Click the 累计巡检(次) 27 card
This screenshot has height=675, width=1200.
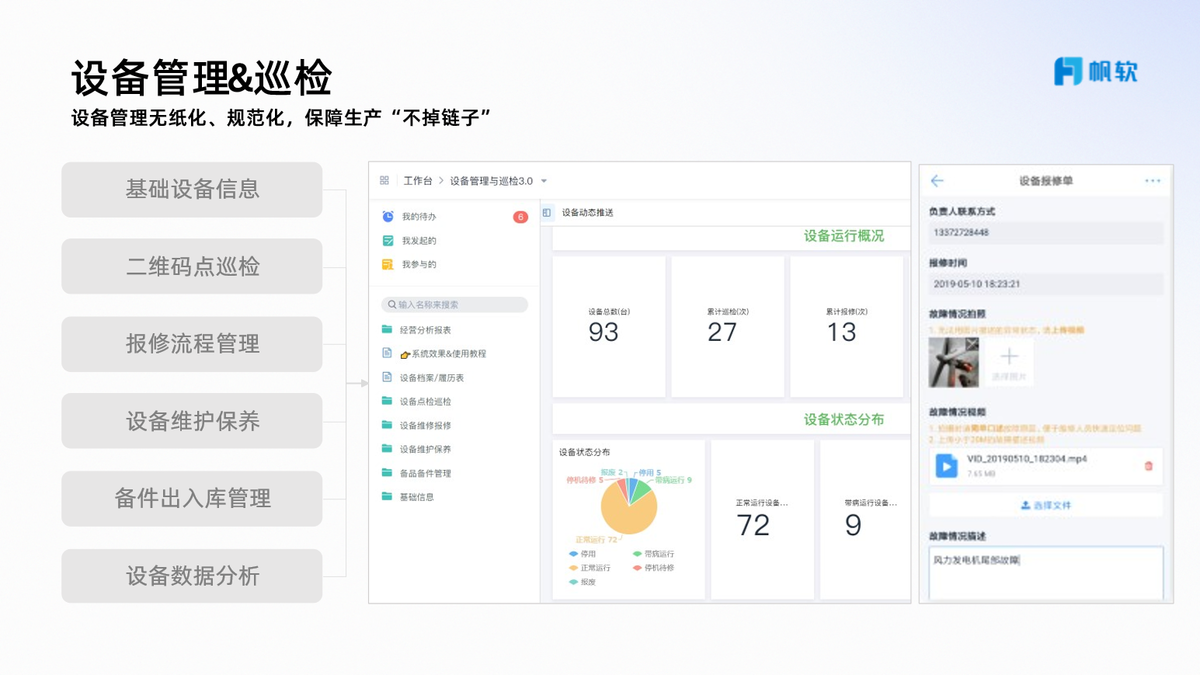point(727,327)
